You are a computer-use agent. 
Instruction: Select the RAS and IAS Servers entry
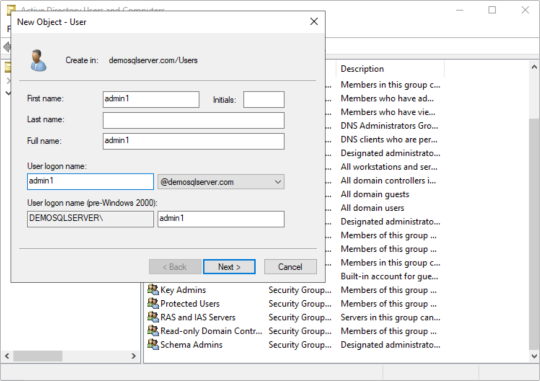point(198,317)
